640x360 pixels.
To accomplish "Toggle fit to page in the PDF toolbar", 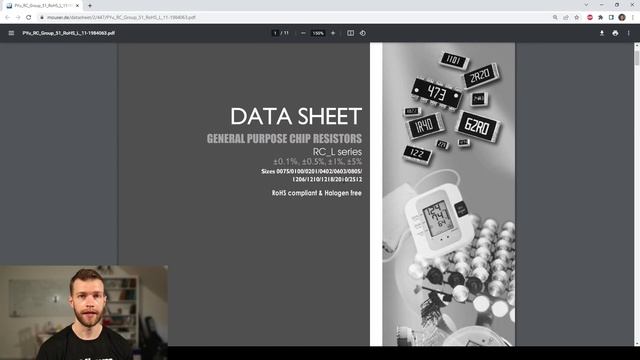I will [x=350, y=33].
